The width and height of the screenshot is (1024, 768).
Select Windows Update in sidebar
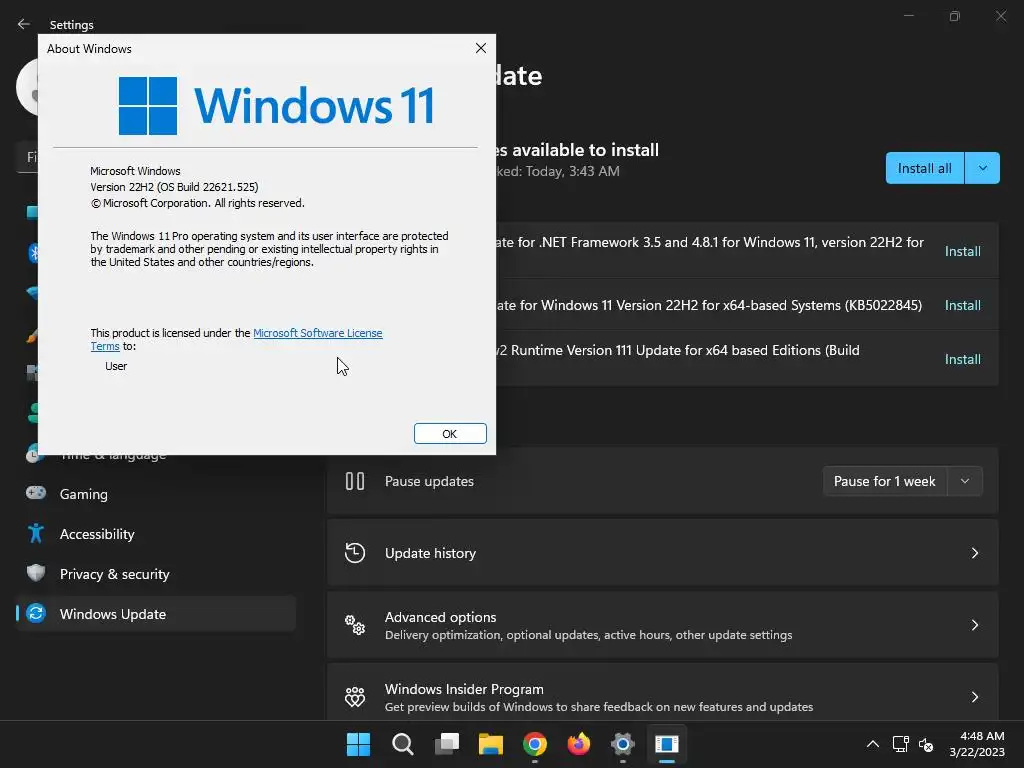(155, 614)
